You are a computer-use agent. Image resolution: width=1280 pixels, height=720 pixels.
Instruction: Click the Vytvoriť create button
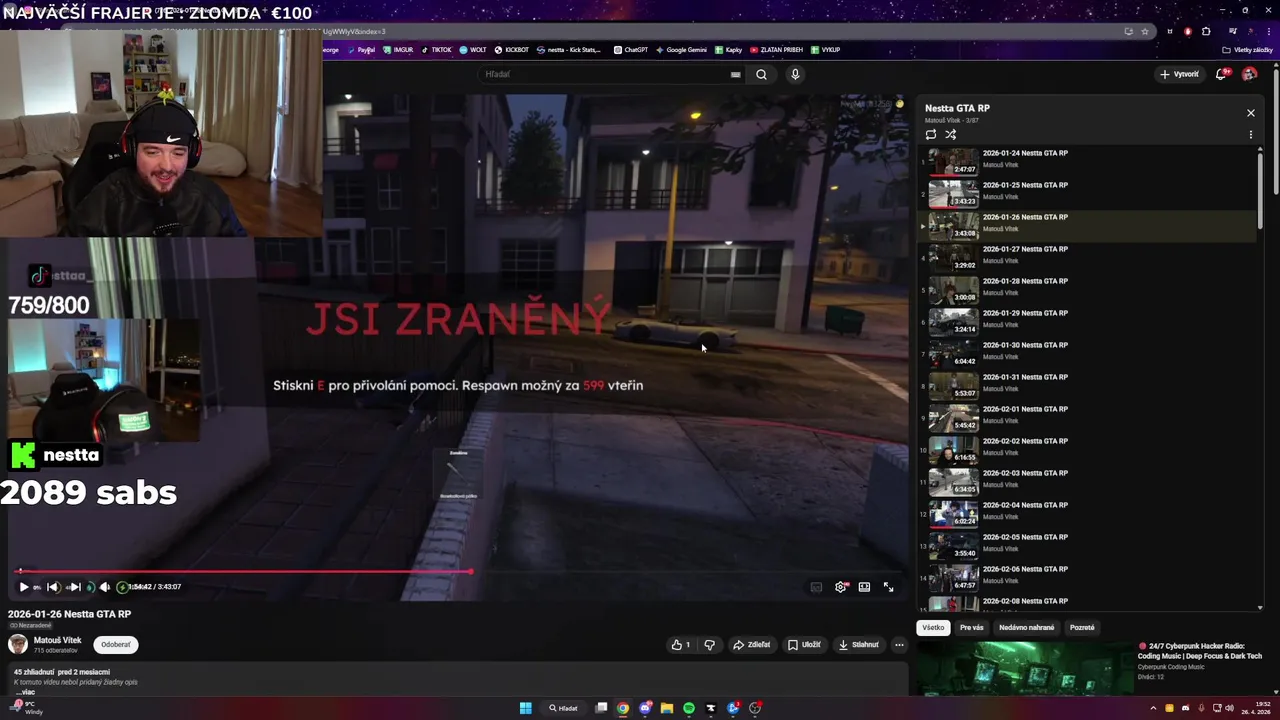point(1179,74)
